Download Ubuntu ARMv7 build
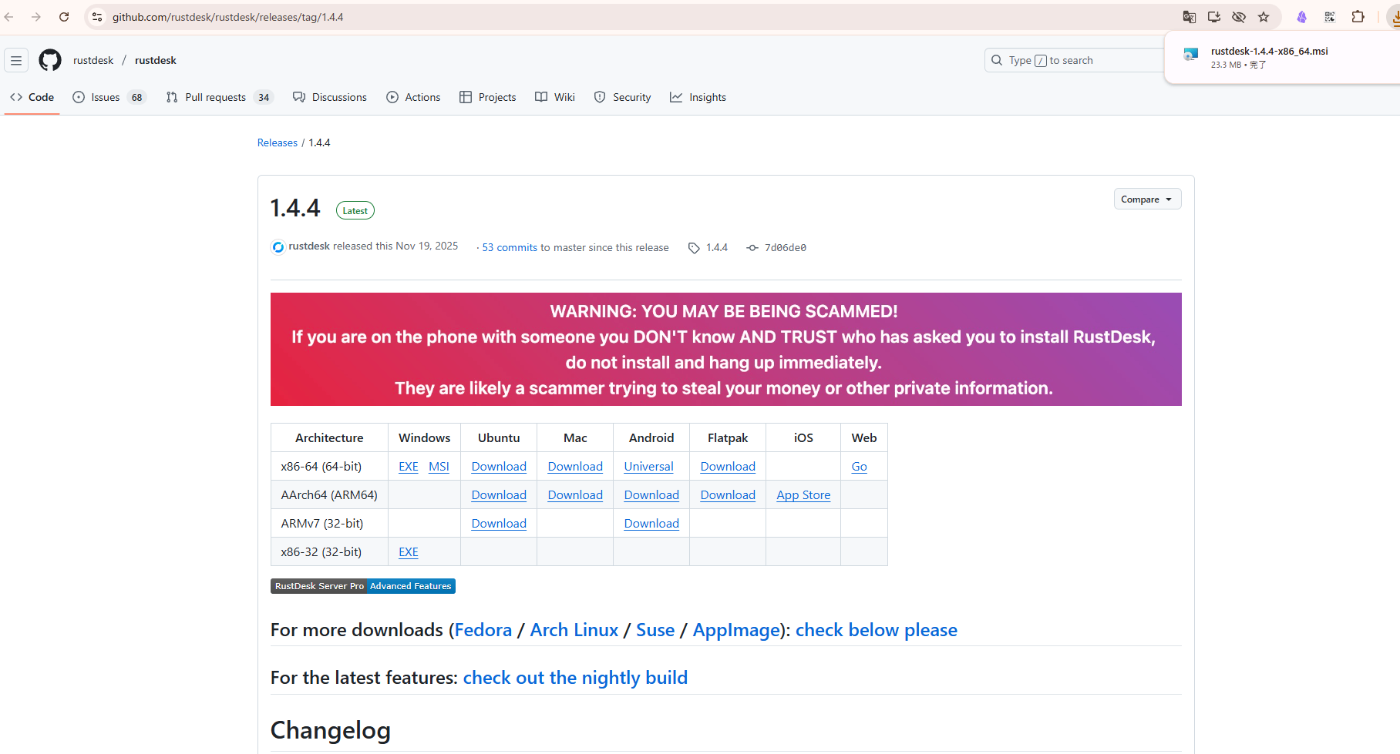 [x=499, y=524]
